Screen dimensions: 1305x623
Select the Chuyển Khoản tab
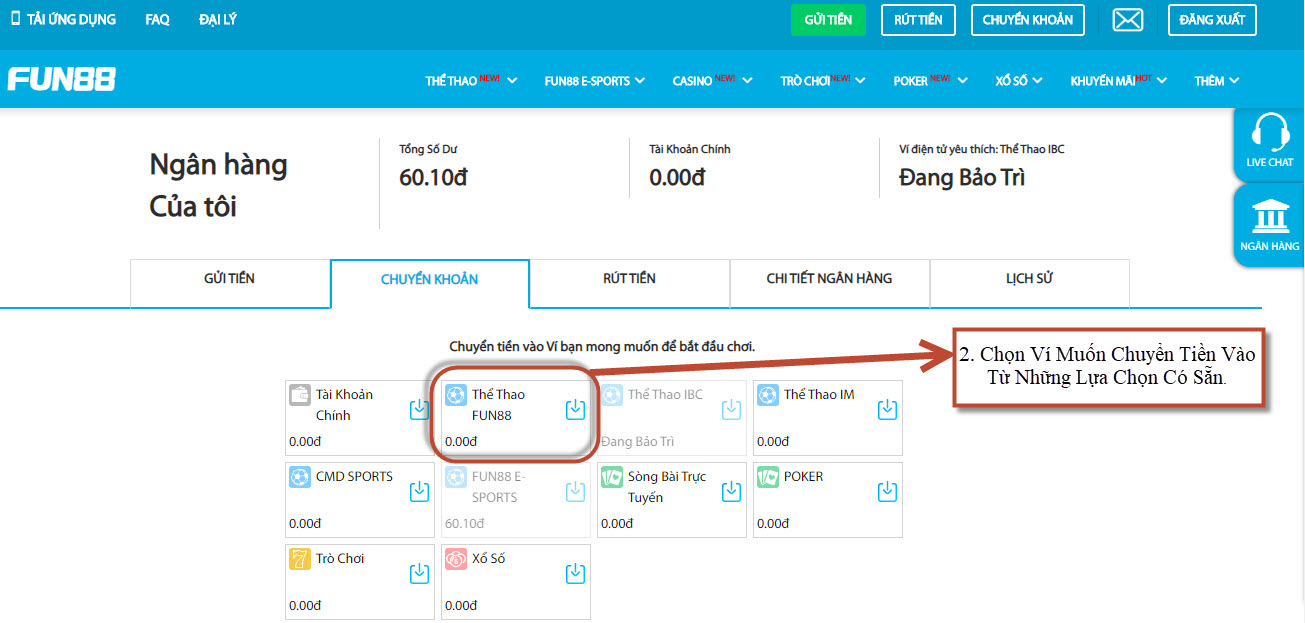tap(430, 283)
